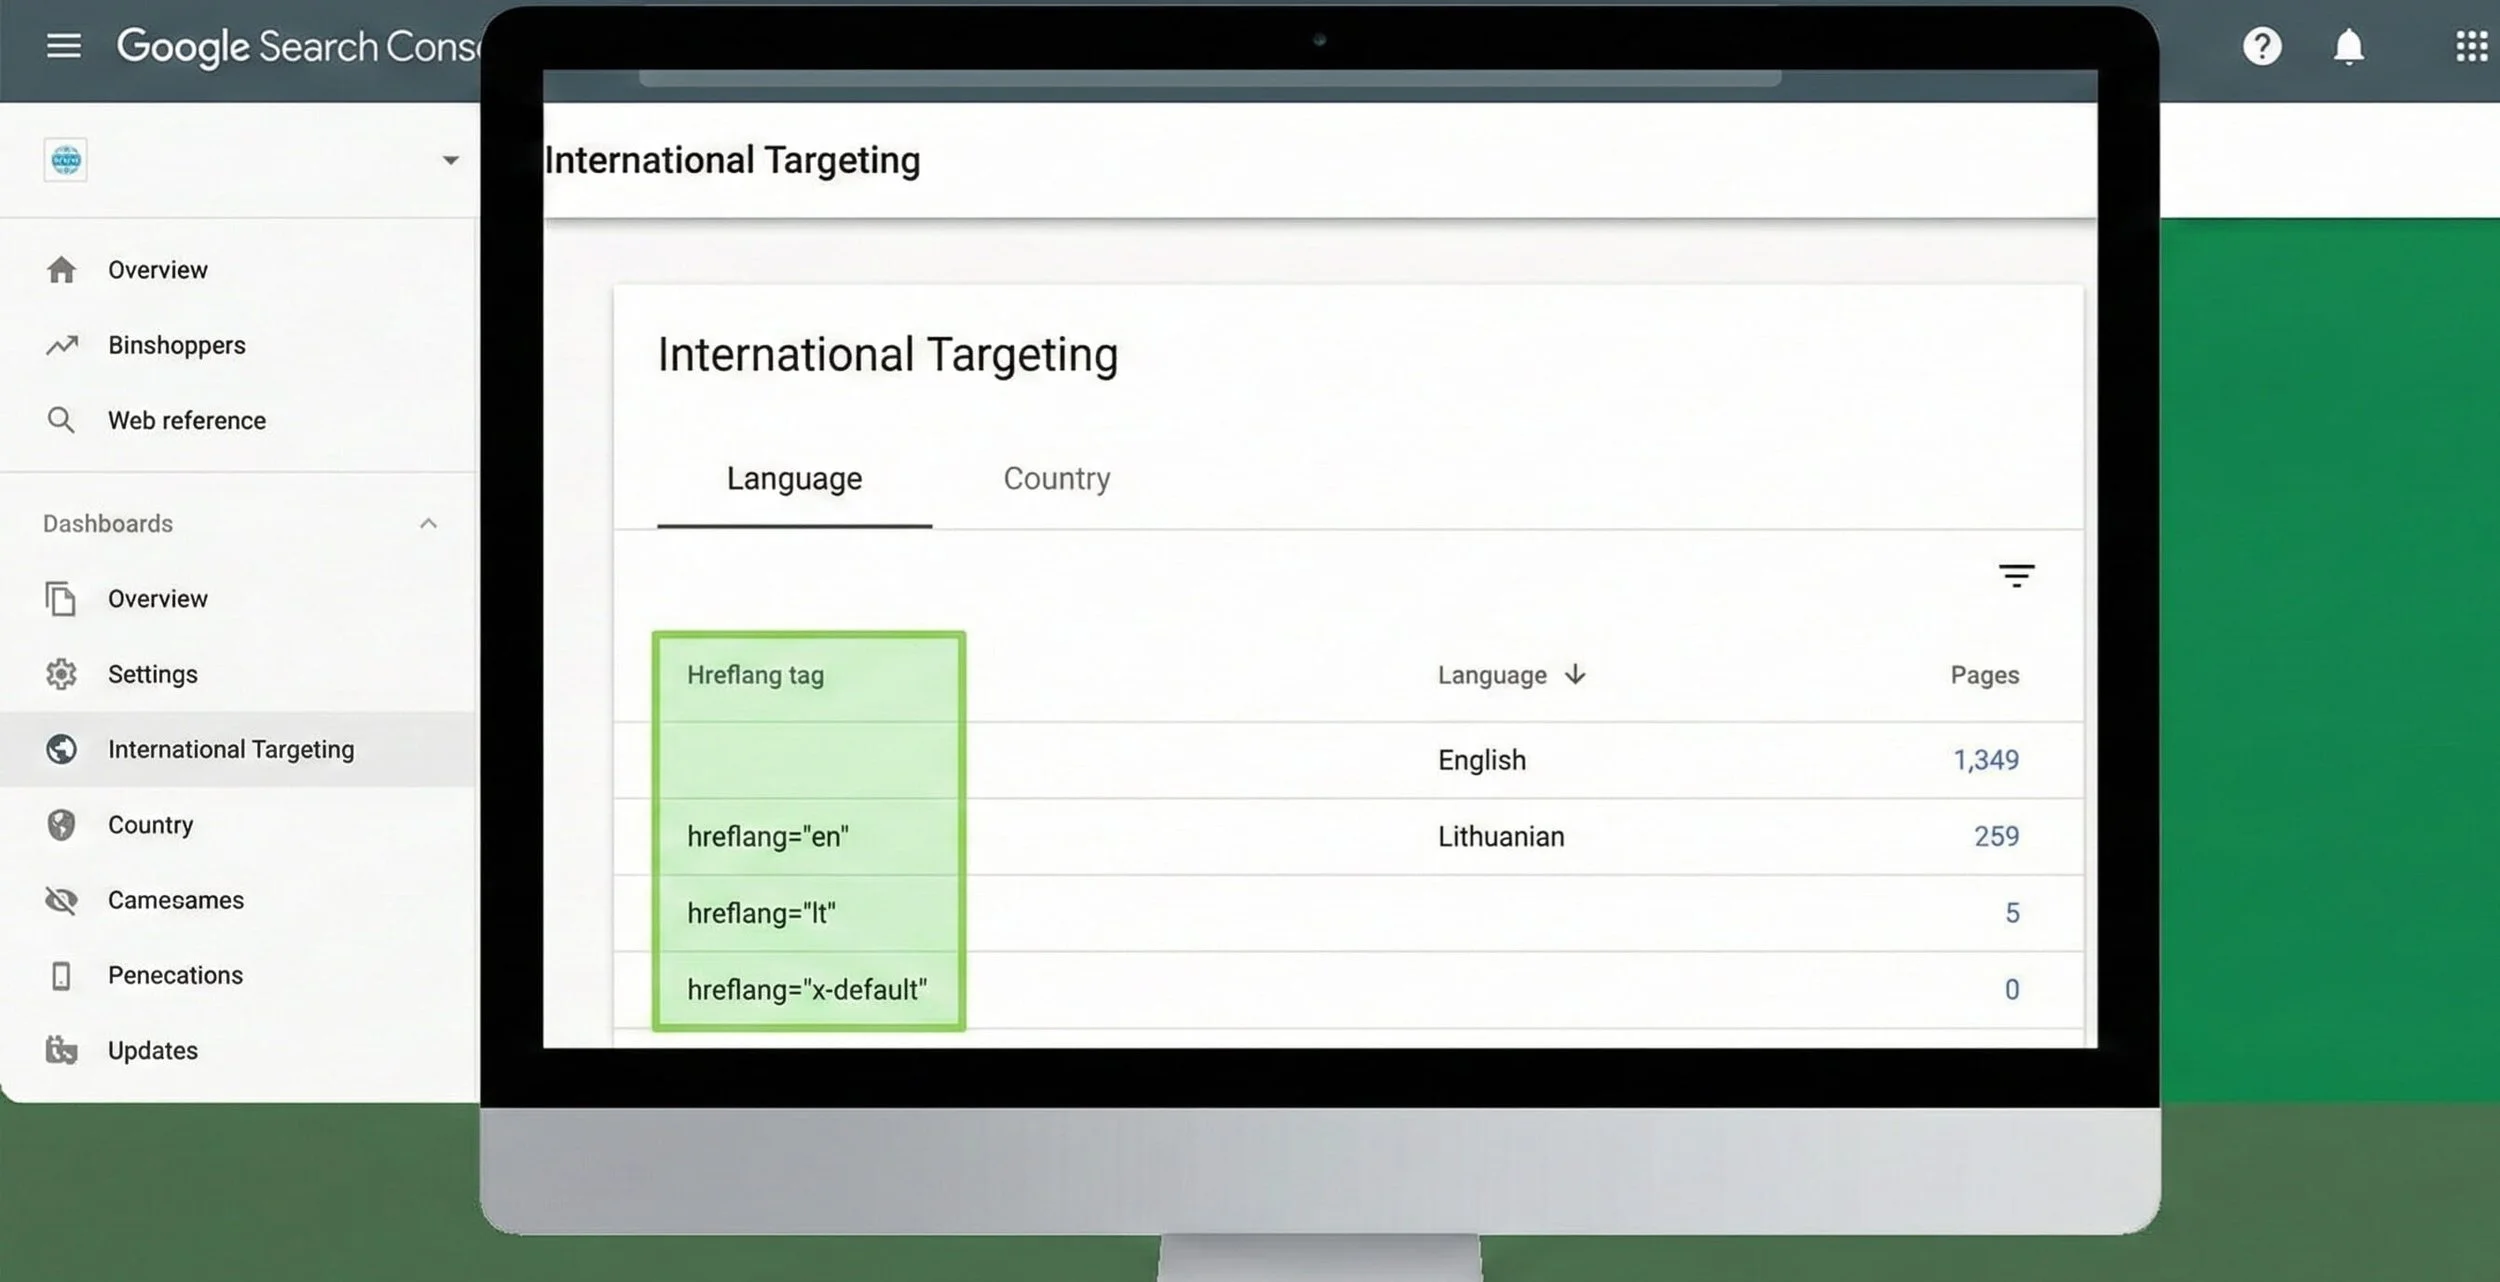Viewport: 2500px width, 1282px height.
Task: Click the Hreflang tag column header
Action: pyautogui.click(x=755, y=675)
